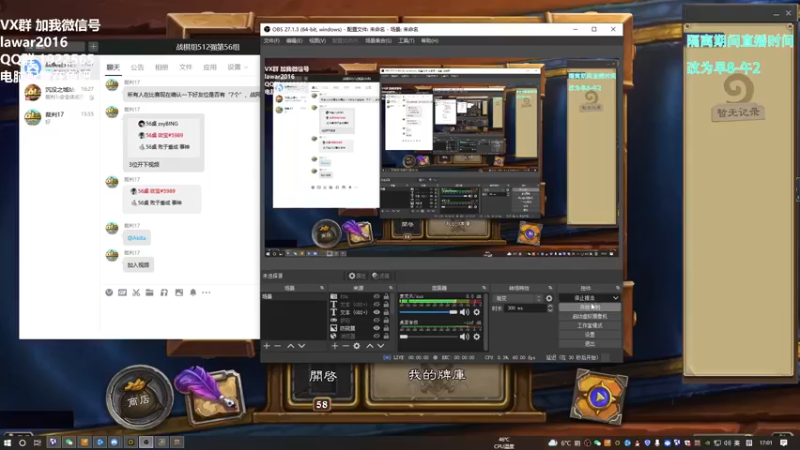Mute the desktop audio channel
This screenshot has height=450, width=800.
tap(464, 337)
